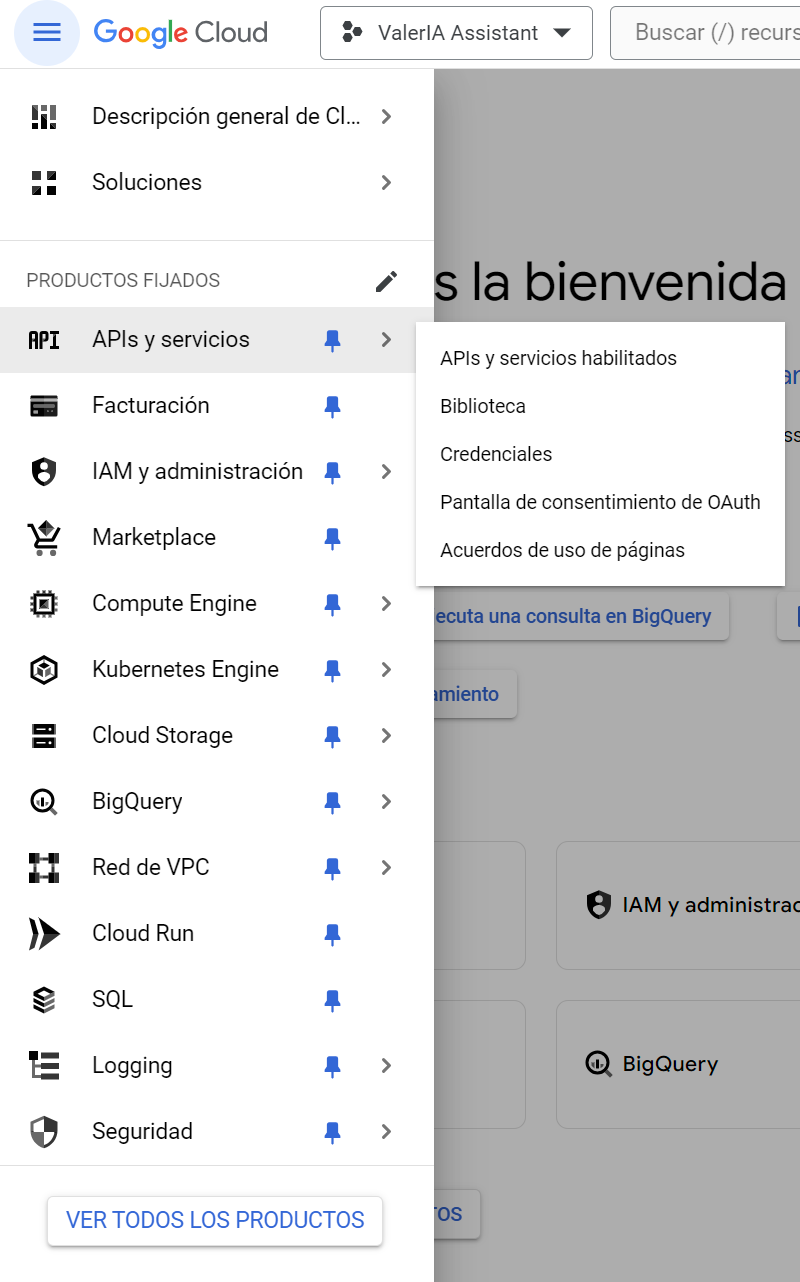800x1282 pixels.
Task: Click the Kubernetes Engine hexagon icon
Action: [44, 670]
